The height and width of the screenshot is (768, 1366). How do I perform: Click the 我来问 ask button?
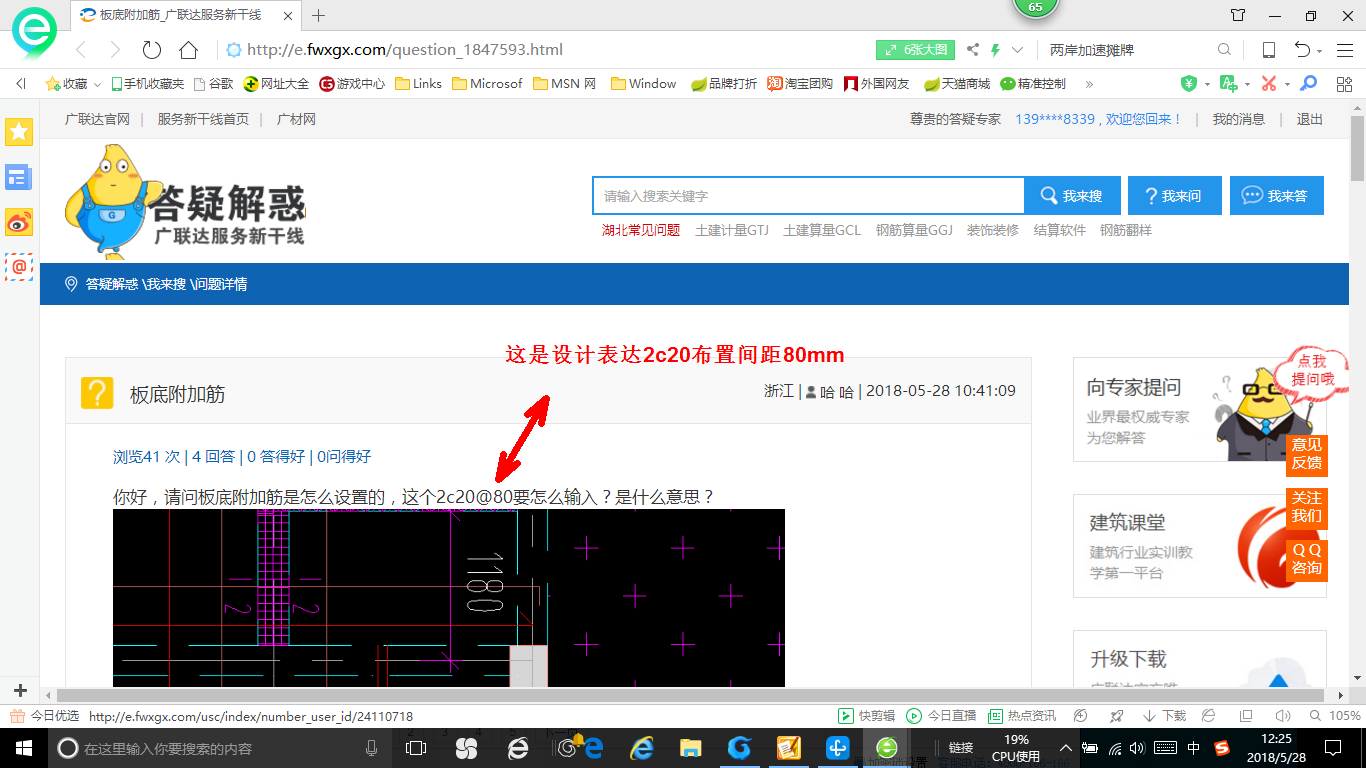pyautogui.click(x=1174, y=196)
